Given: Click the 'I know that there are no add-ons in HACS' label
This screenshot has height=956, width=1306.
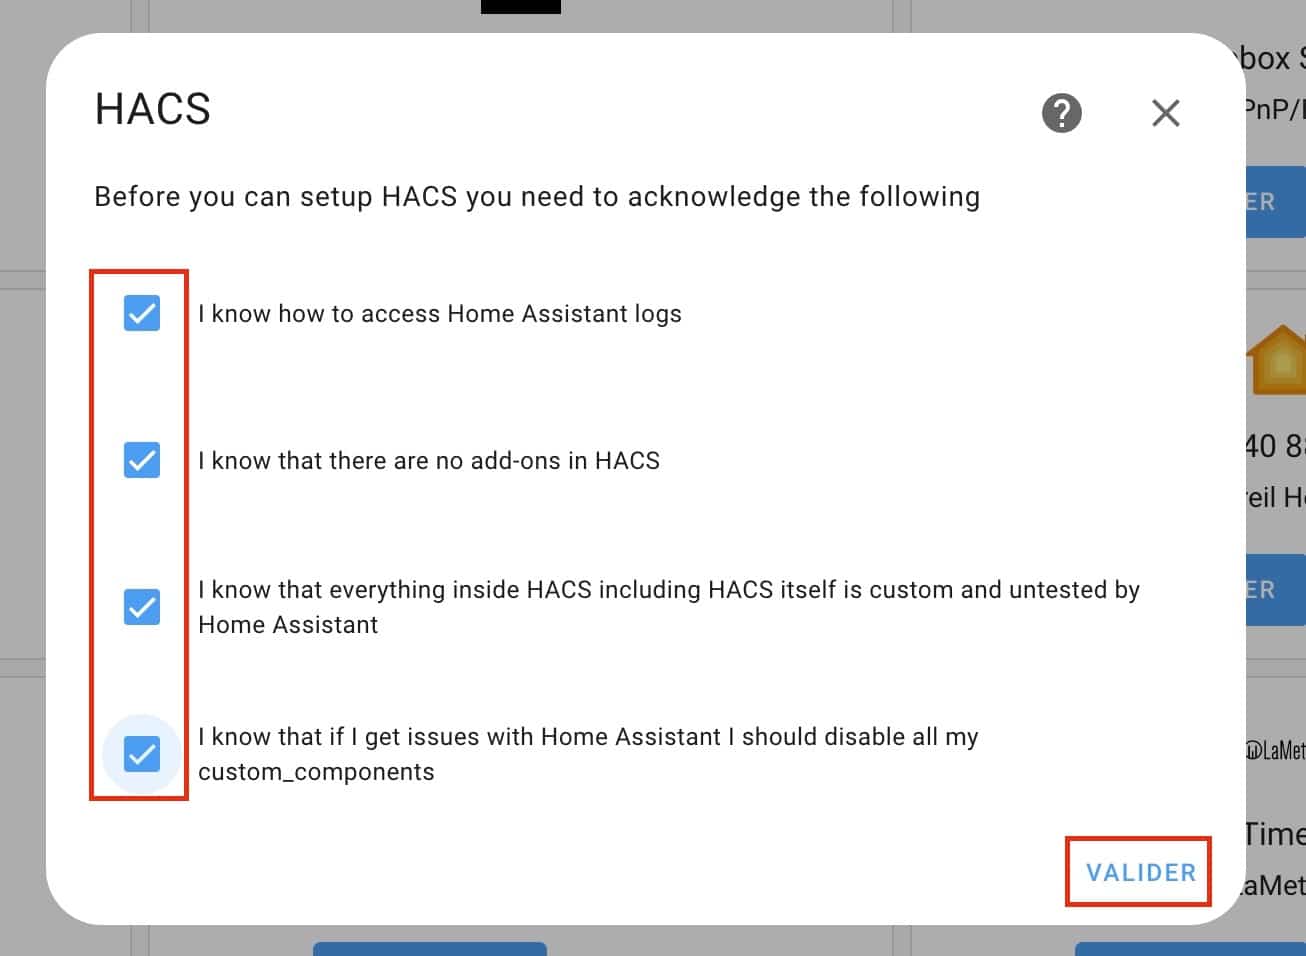Looking at the screenshot, I should [x=429, y=461].
